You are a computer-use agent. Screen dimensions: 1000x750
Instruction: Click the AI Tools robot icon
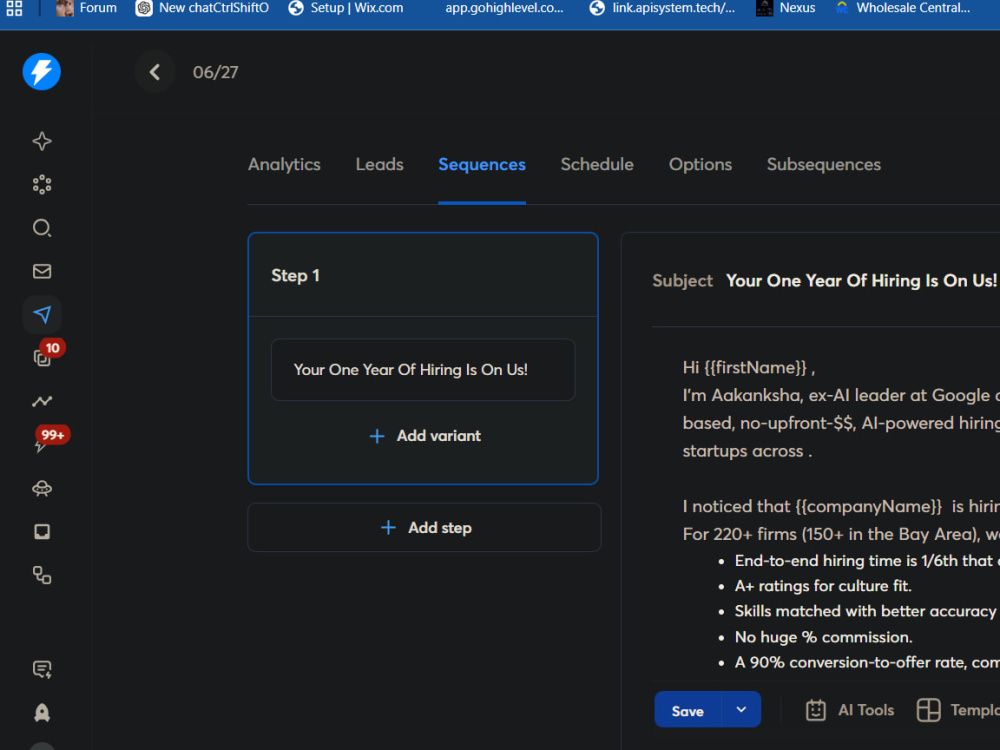point(816,710)
